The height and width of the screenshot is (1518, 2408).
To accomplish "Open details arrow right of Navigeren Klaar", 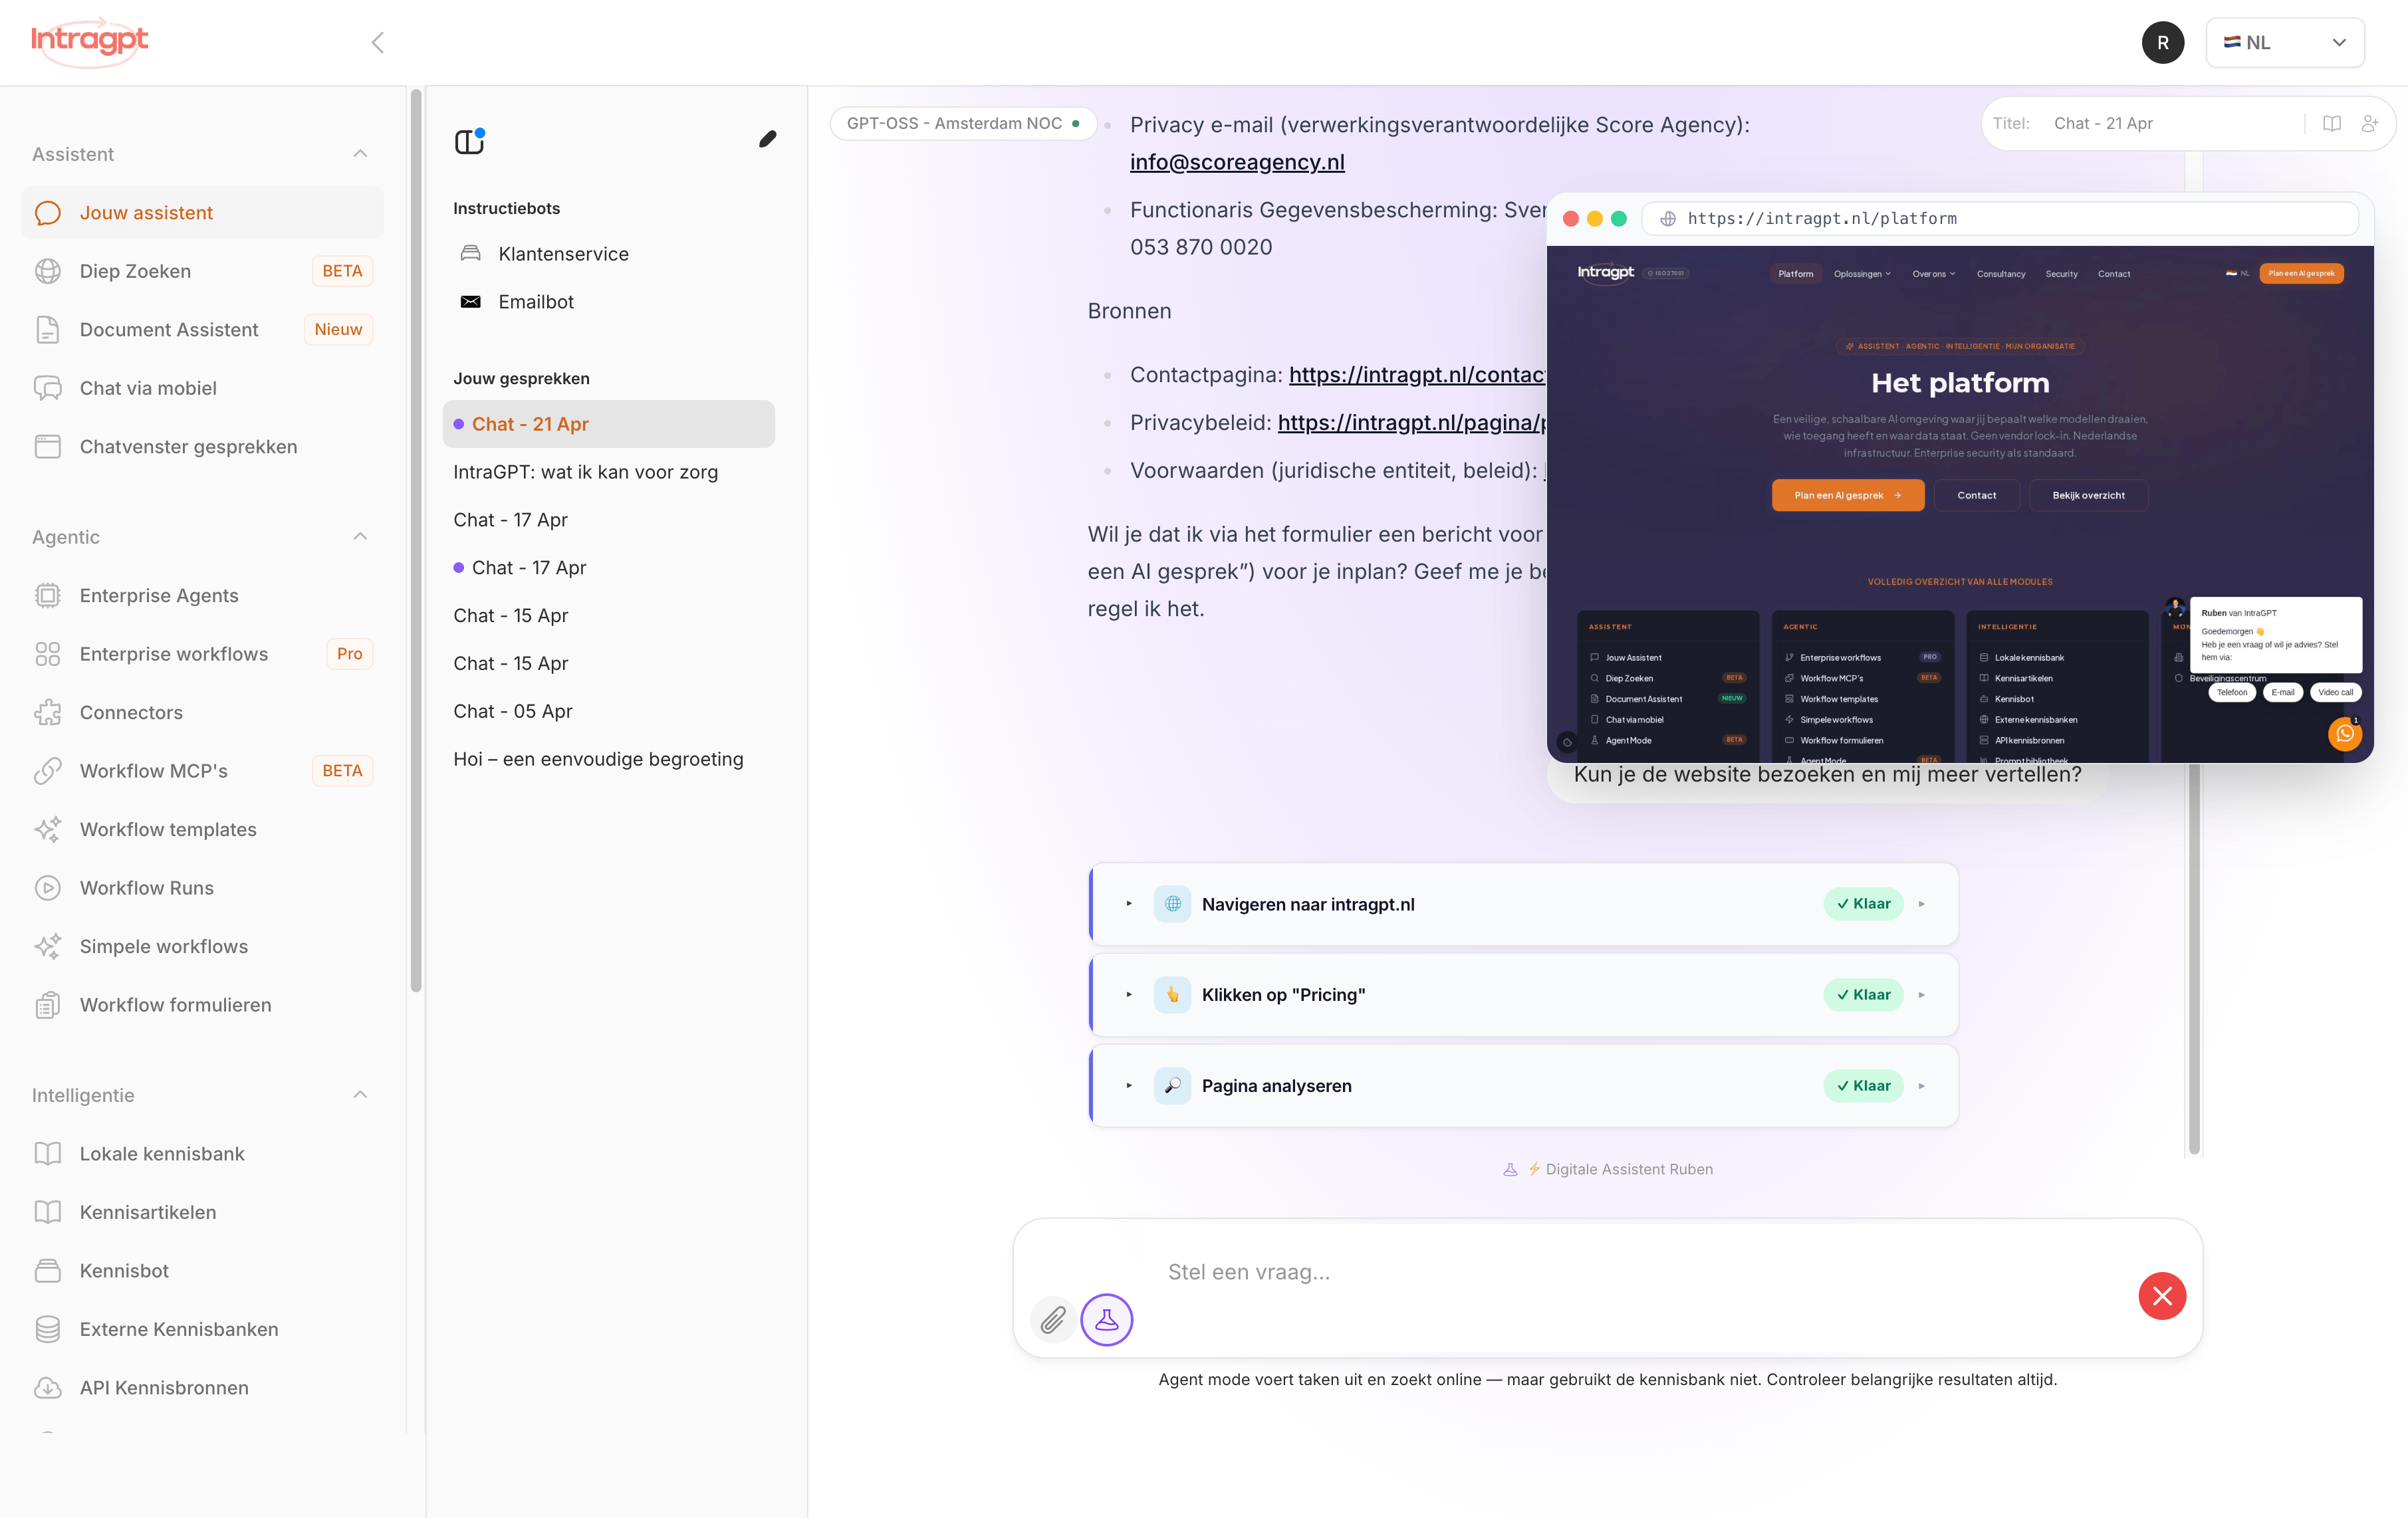I will tap(1922, 904).
